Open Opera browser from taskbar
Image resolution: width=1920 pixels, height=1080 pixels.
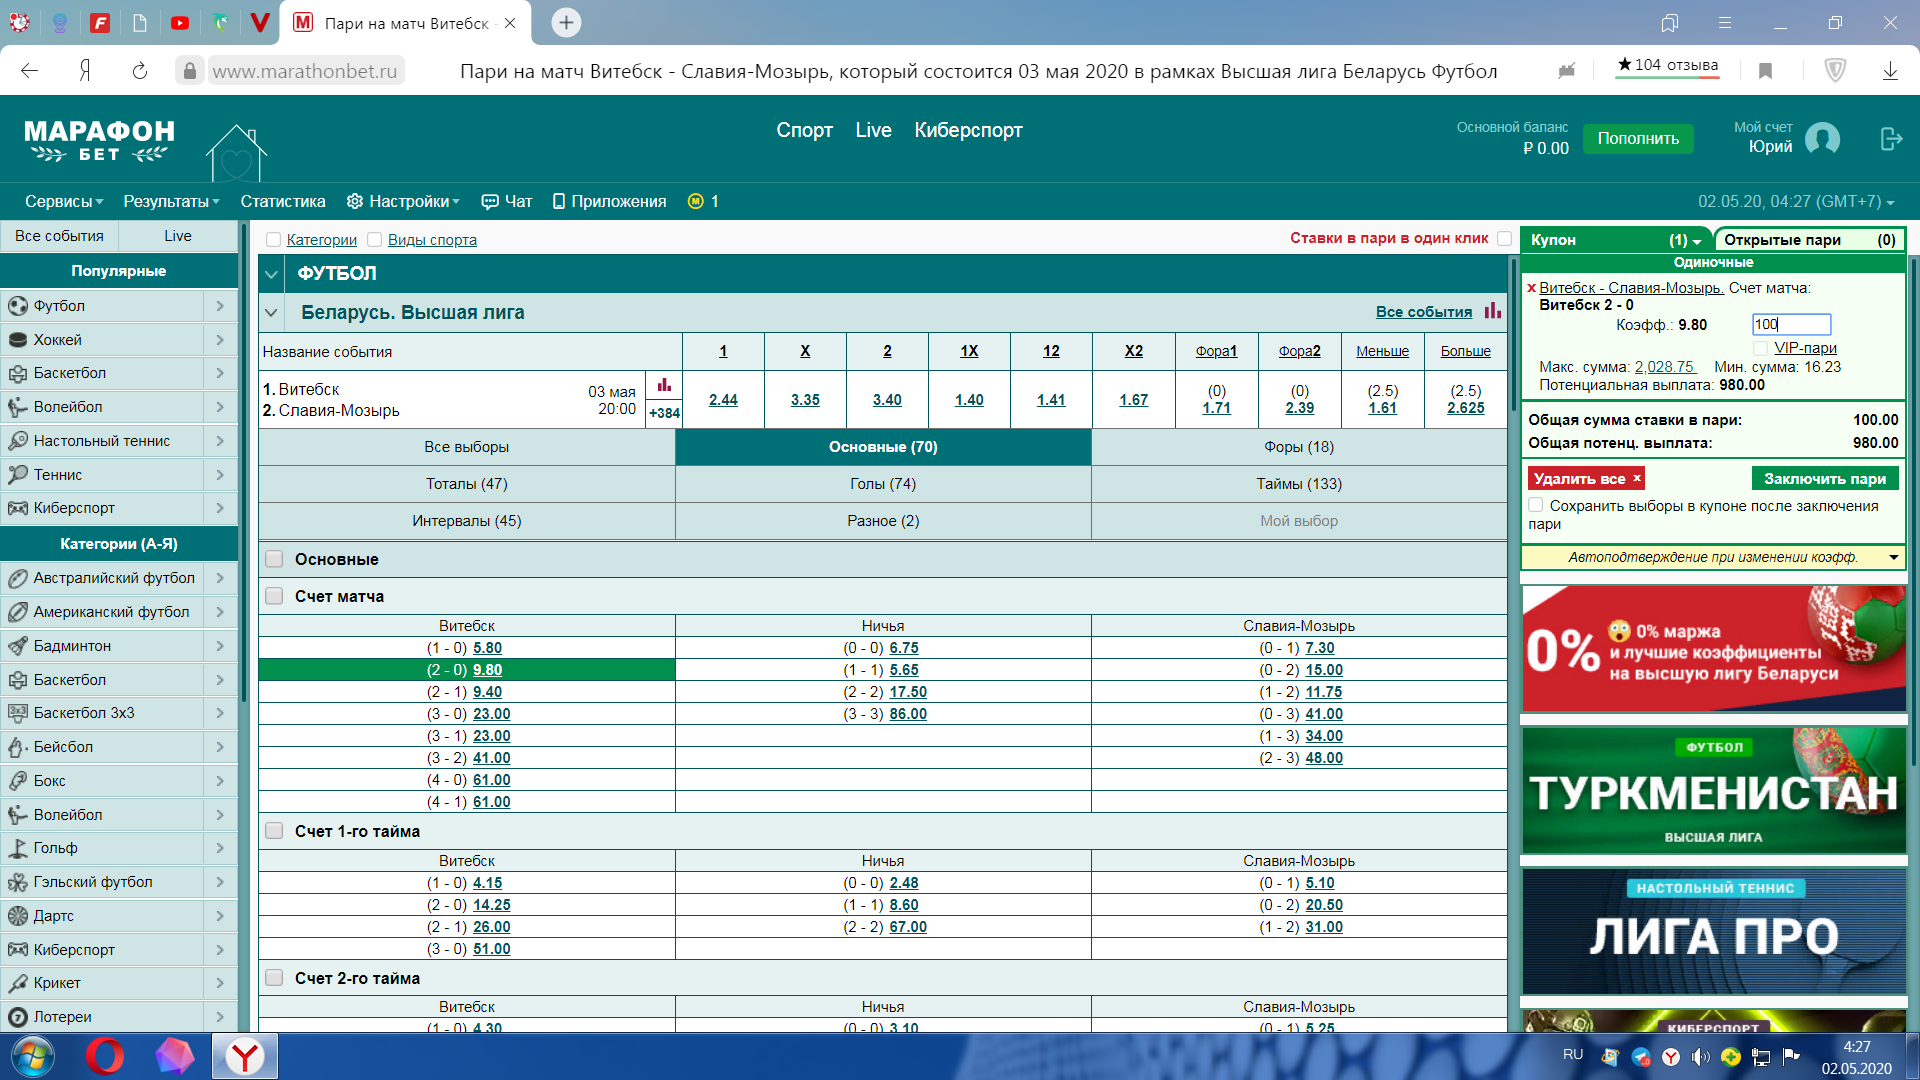pos(105,1056)
